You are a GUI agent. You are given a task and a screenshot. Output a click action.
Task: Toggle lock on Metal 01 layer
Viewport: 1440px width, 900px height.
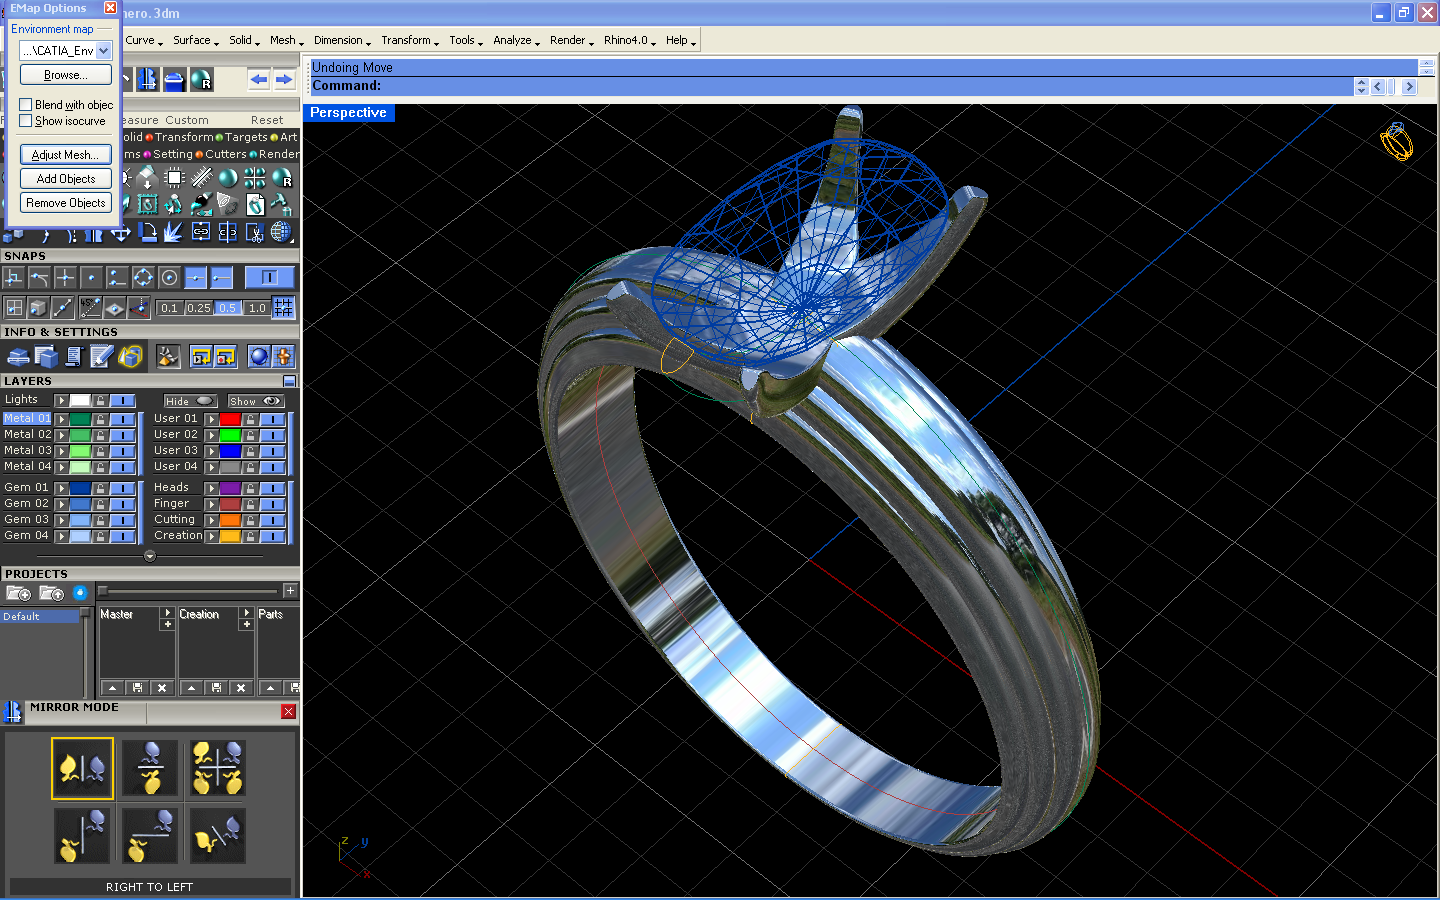100,419
